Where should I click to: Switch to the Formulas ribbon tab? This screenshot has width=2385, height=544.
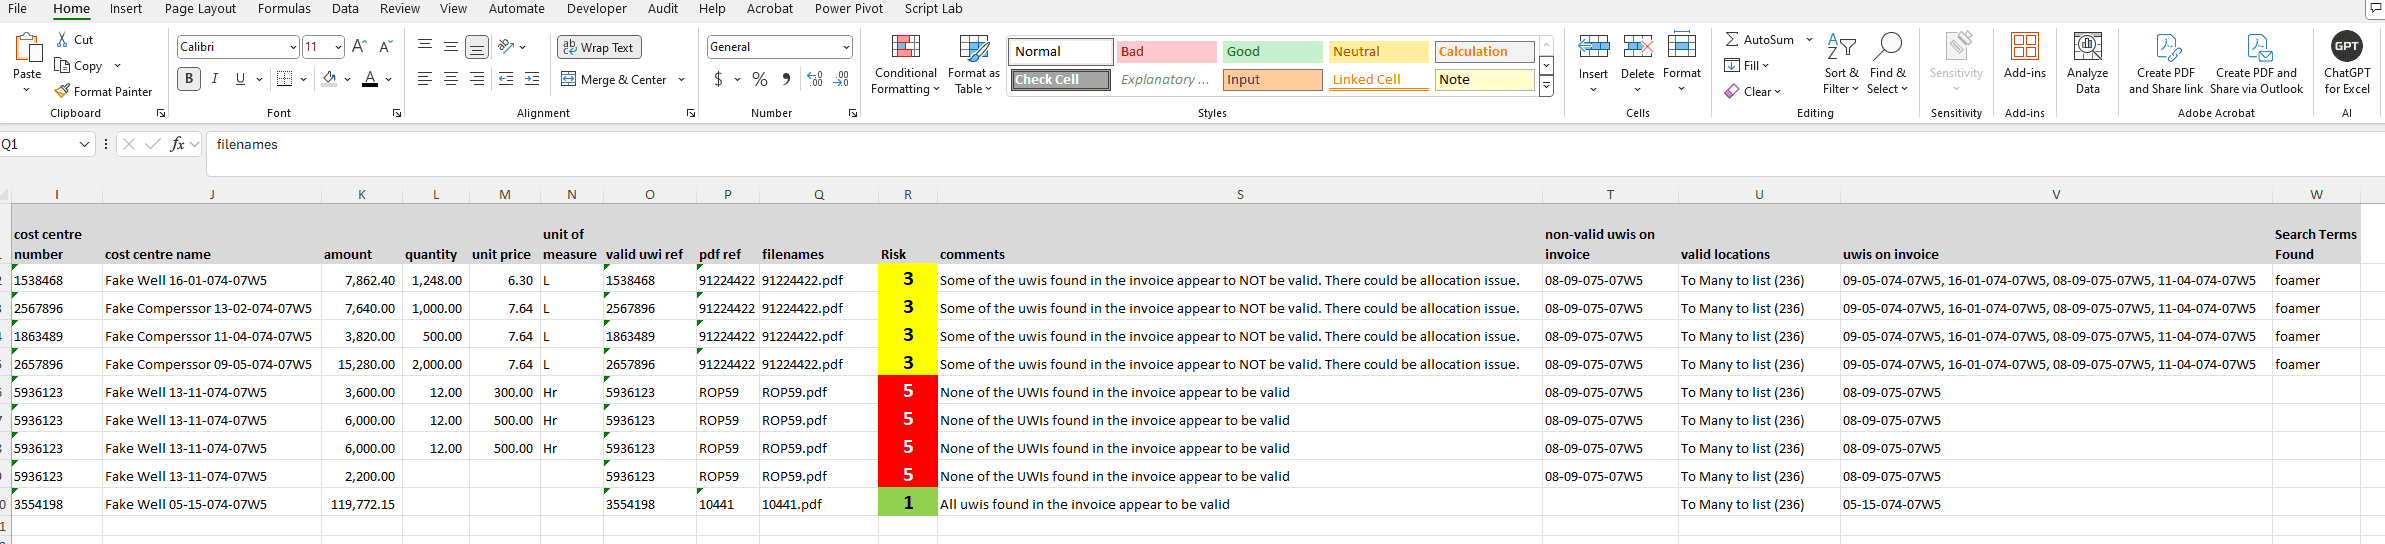pos(284,9)
